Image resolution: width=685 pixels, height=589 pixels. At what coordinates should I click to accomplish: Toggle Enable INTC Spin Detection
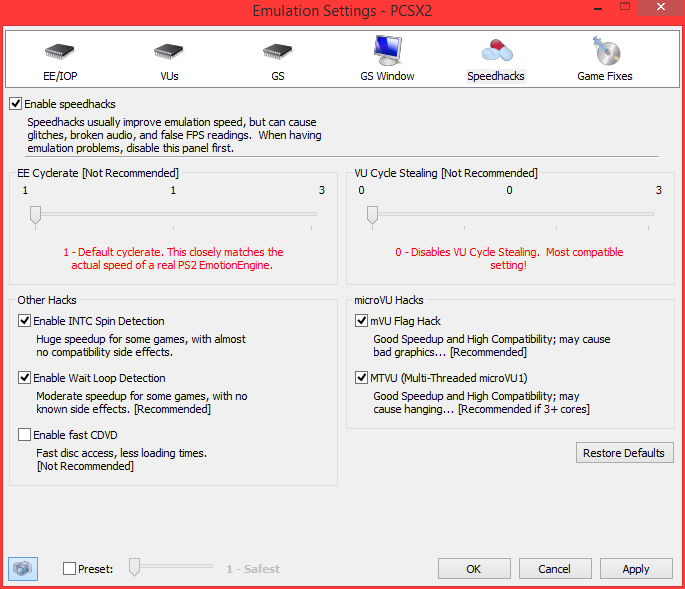click(x=25, y=321)
